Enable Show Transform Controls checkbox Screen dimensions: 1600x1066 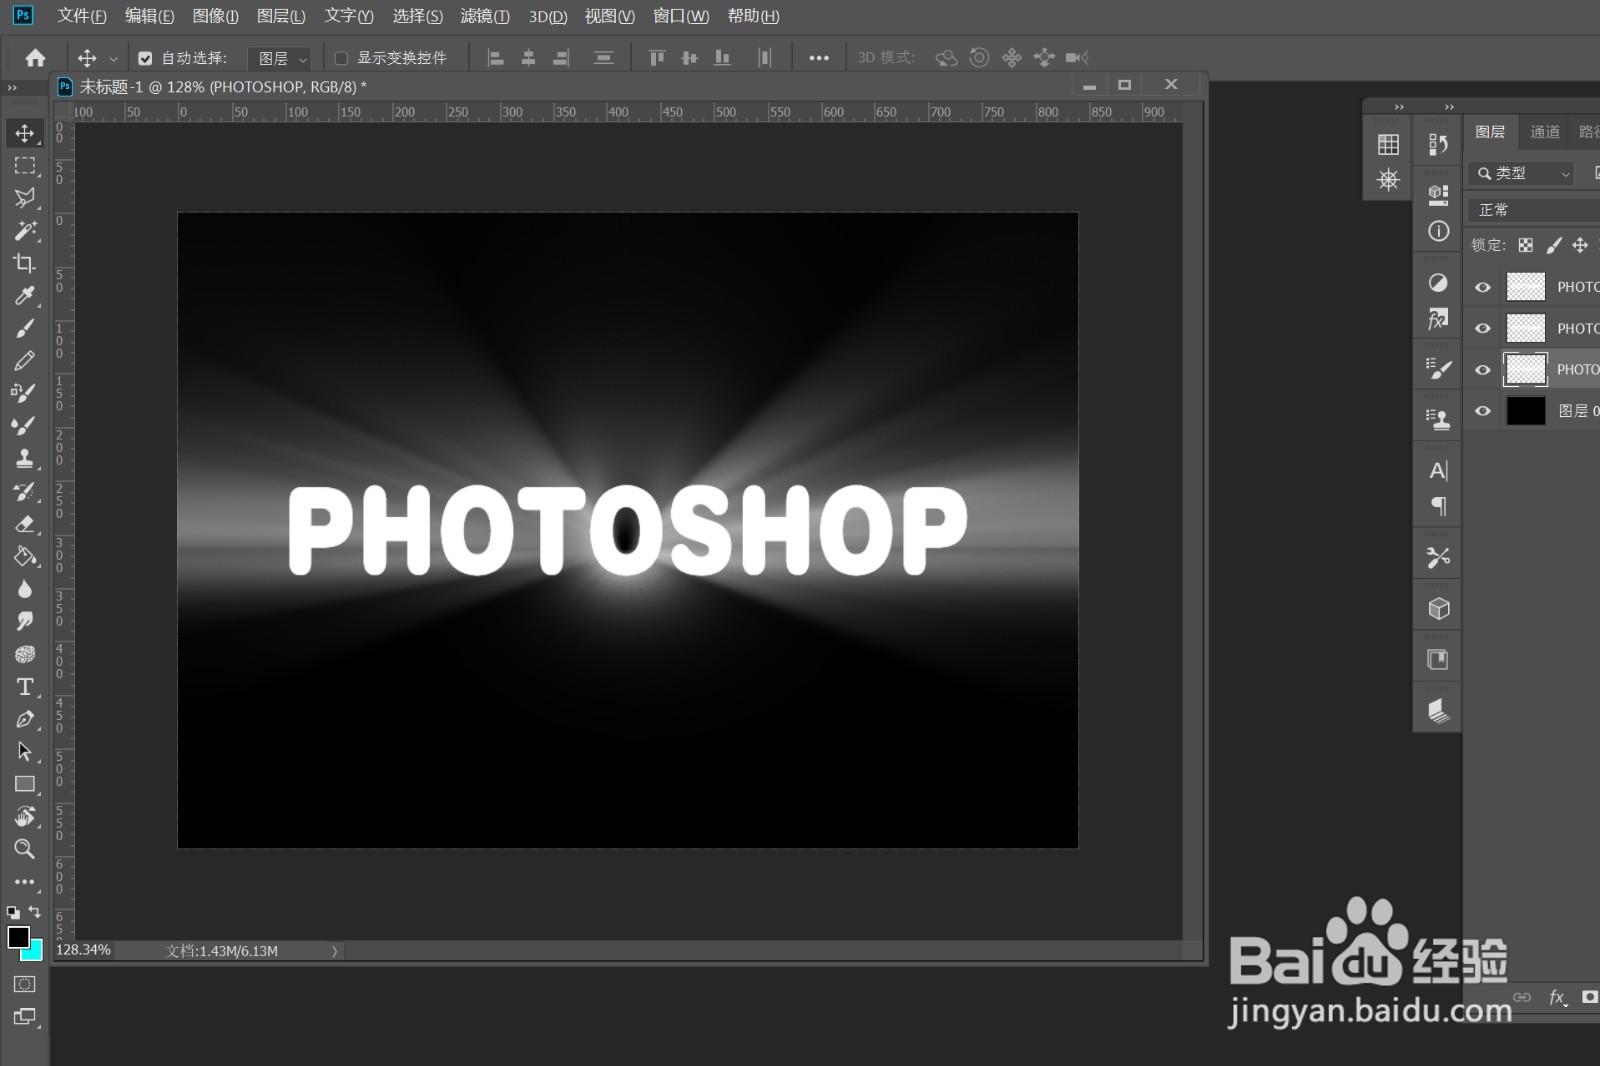[x=341, y=58]
